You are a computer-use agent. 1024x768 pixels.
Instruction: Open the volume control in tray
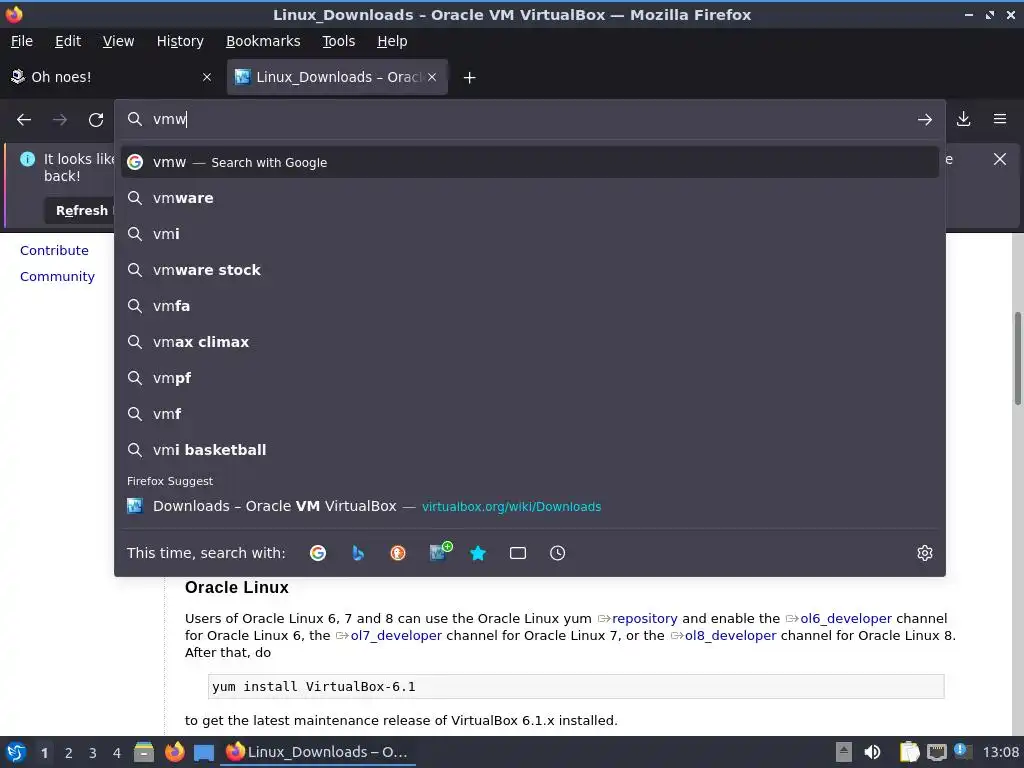click(x=872, y=752)
